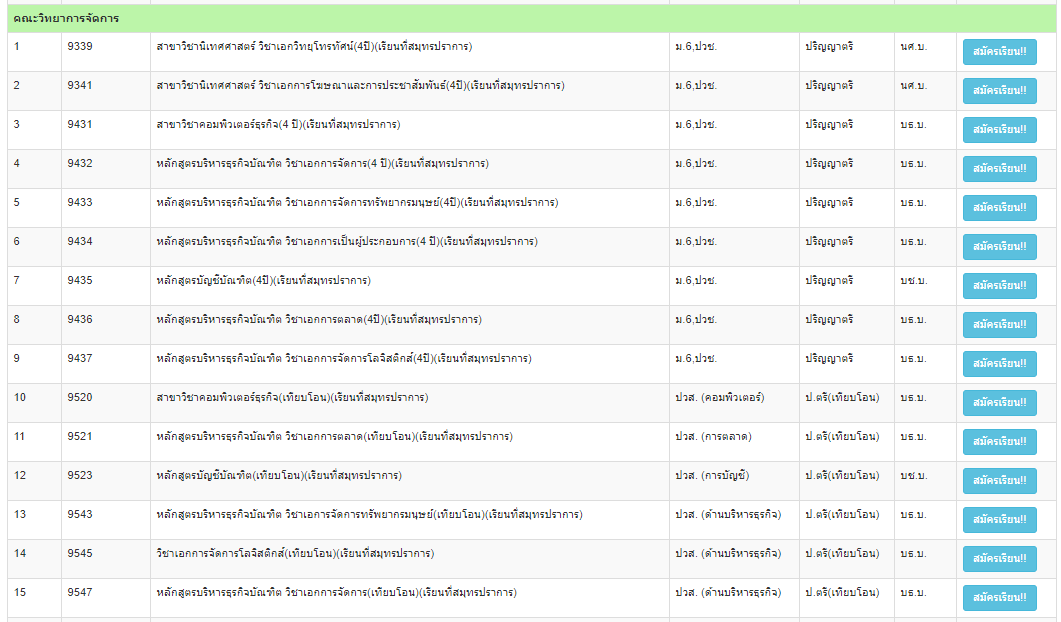
Task: Apply for accounting program 9435
Action: [999, 286]
